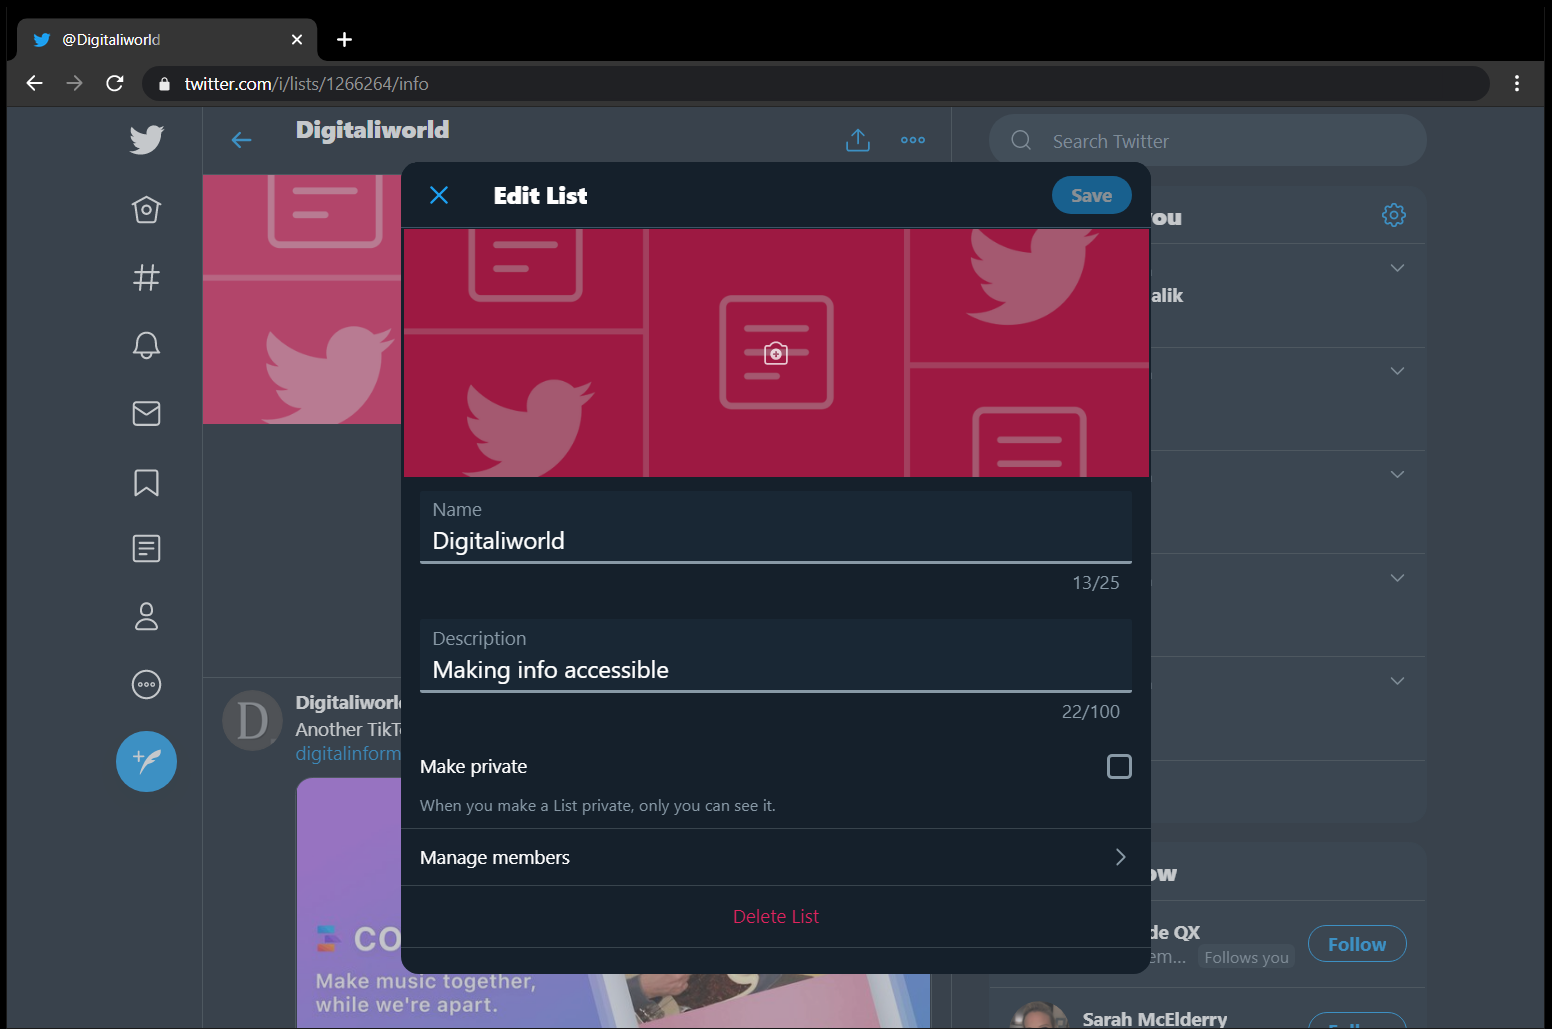Click the More options ellipsis in sidebar

coord(146,684)
